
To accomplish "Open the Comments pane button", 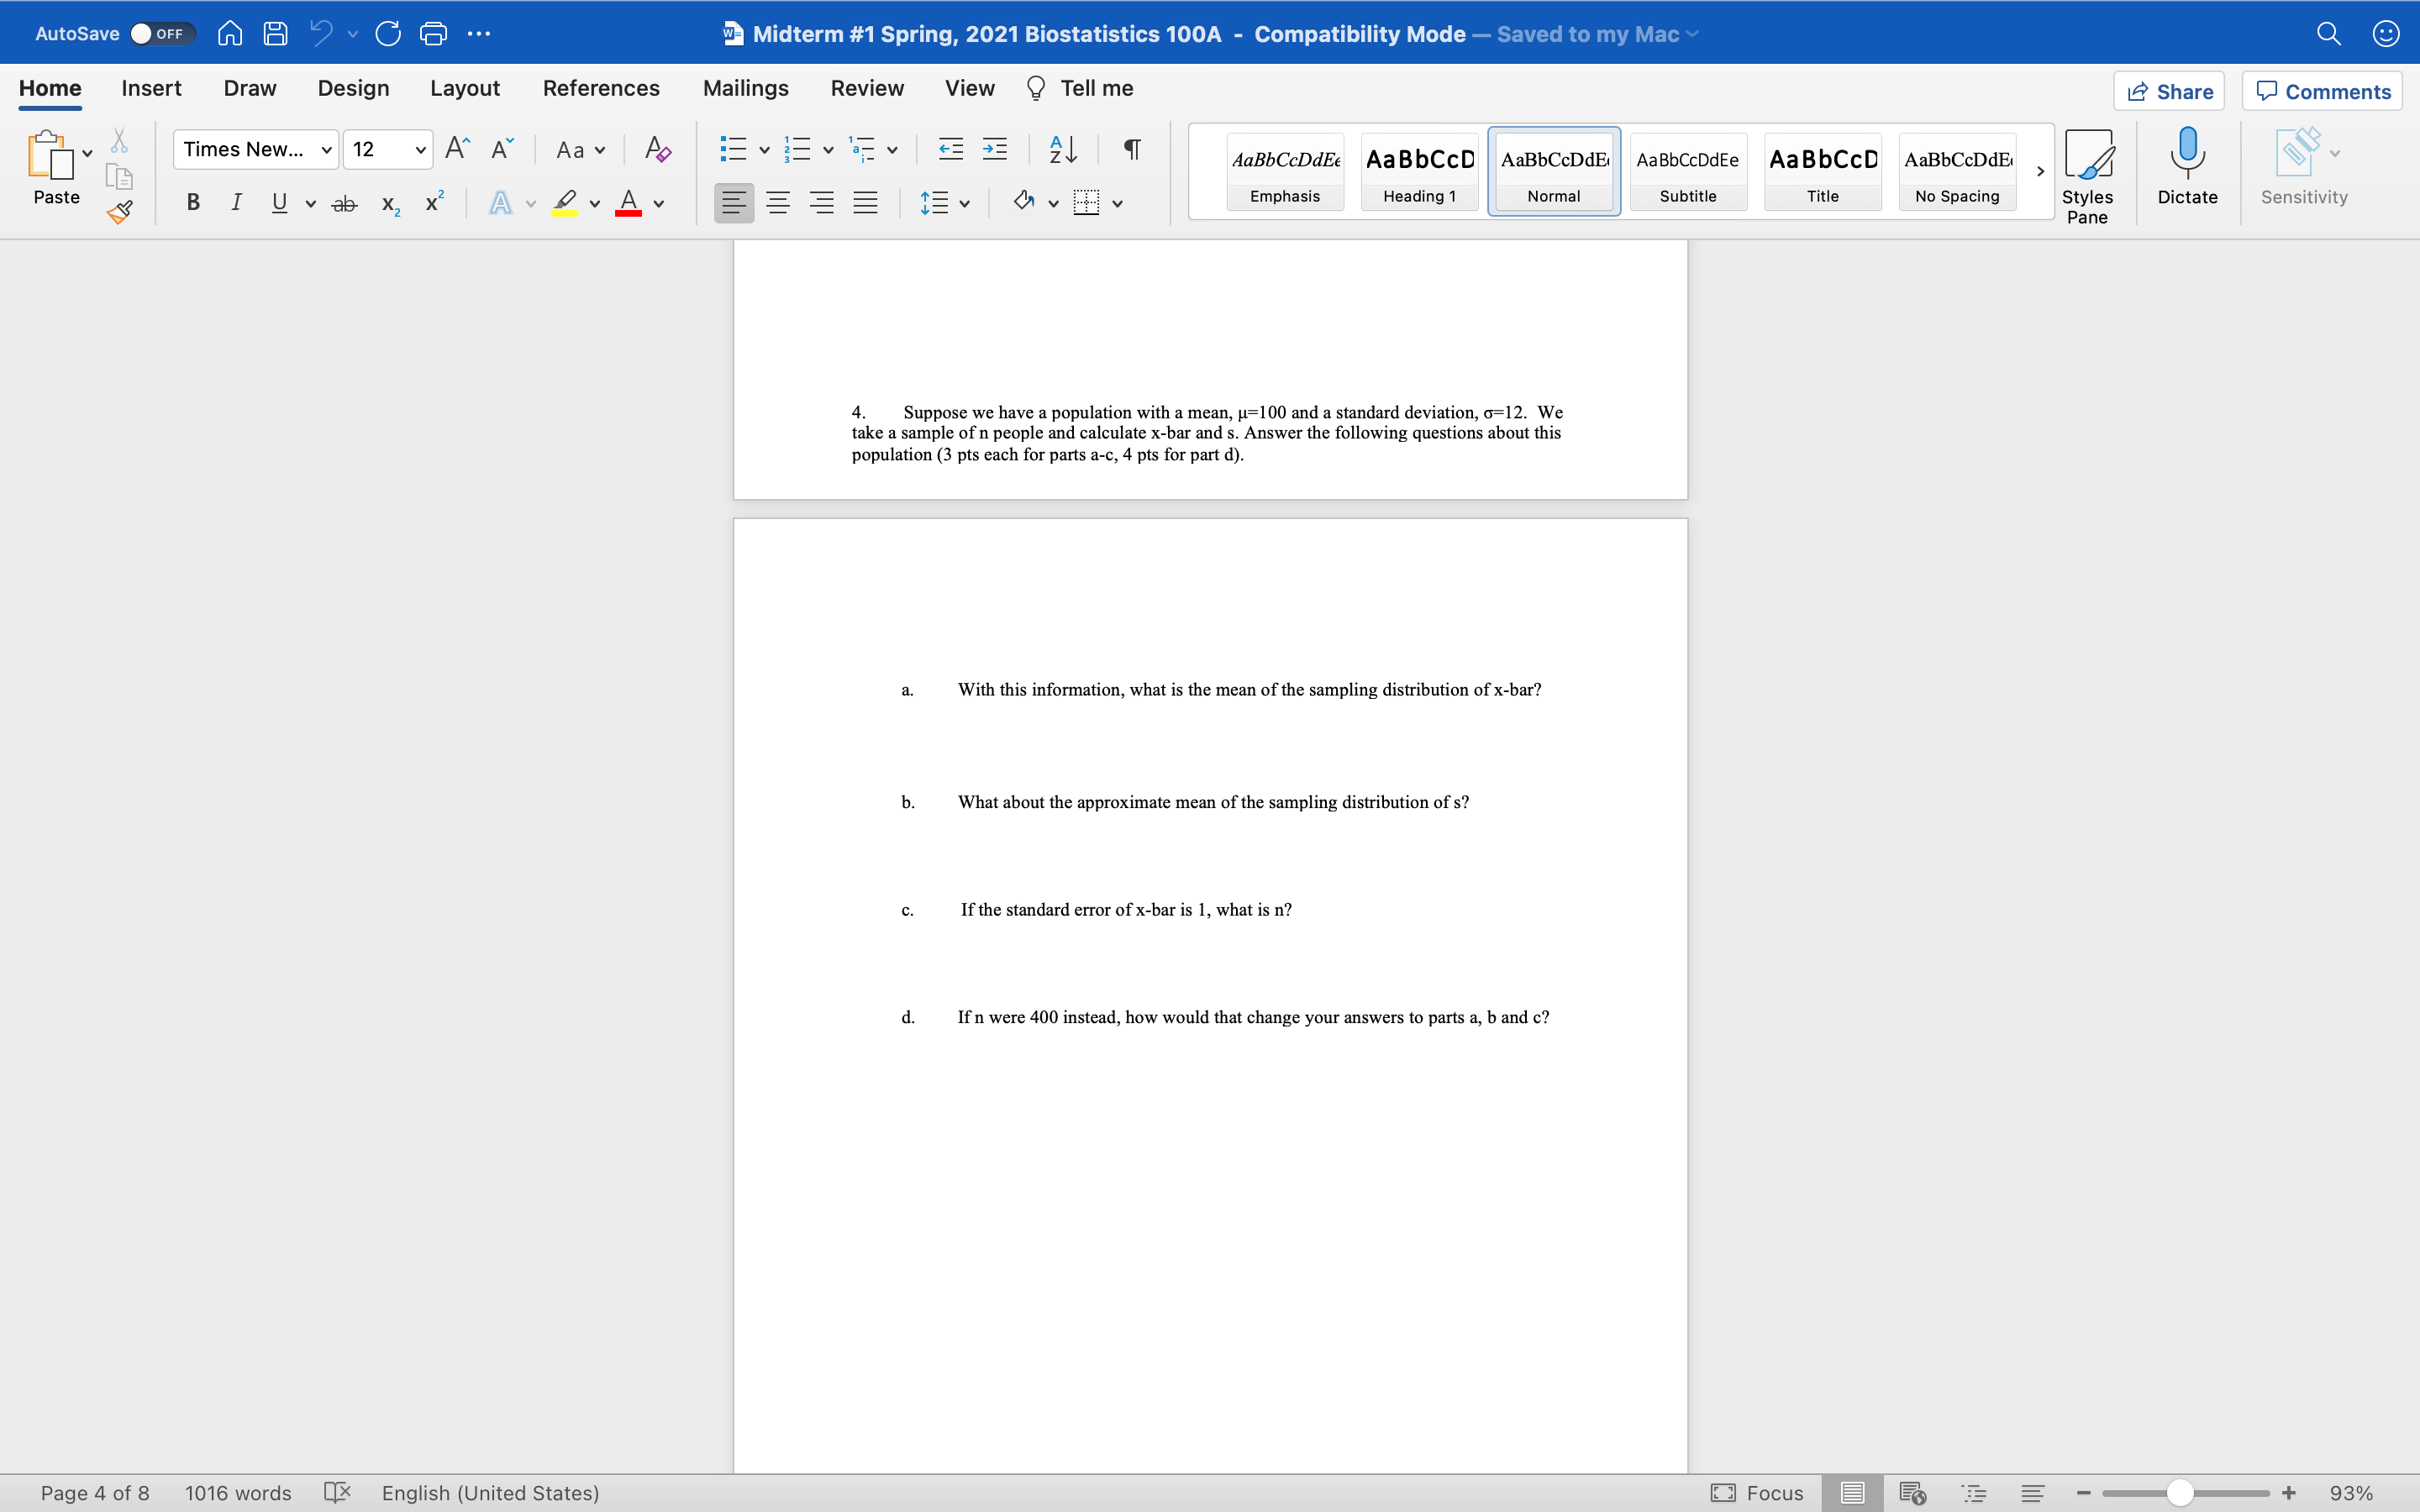I will [x=2322, y=91].
